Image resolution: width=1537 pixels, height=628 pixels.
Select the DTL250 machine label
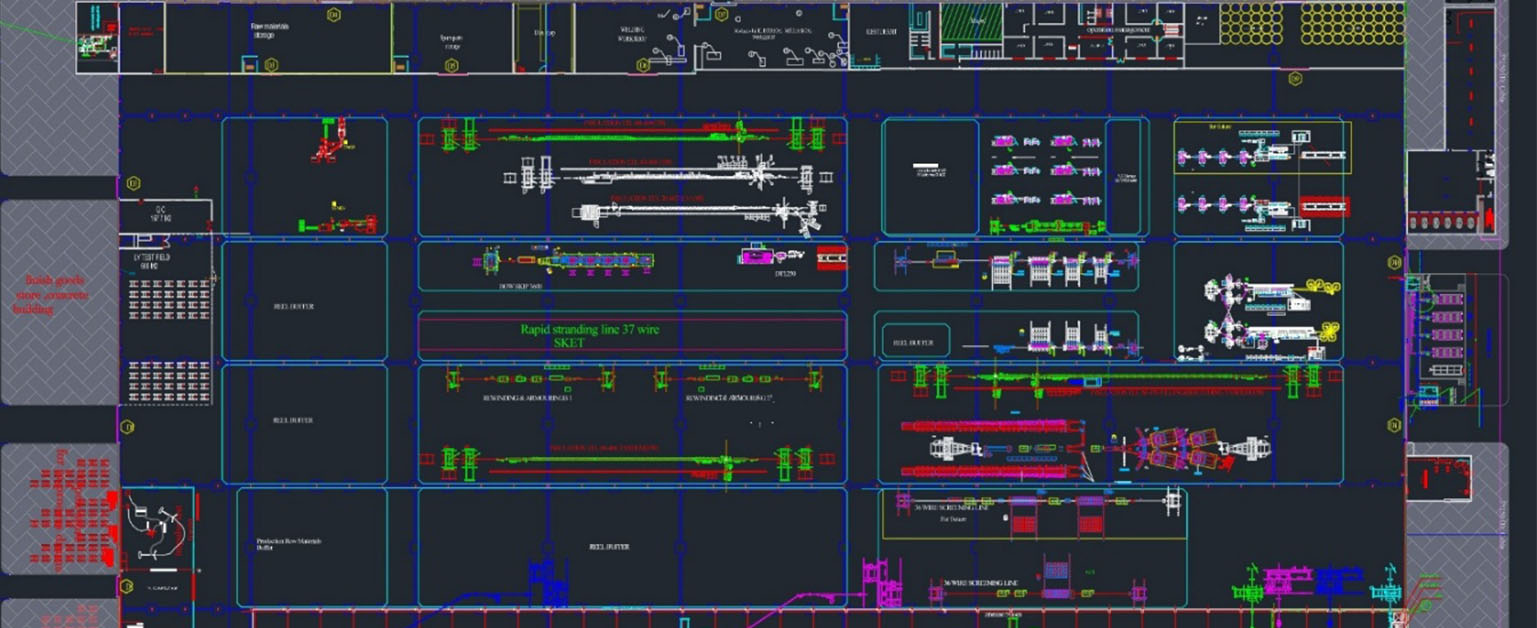click(785, 271)
